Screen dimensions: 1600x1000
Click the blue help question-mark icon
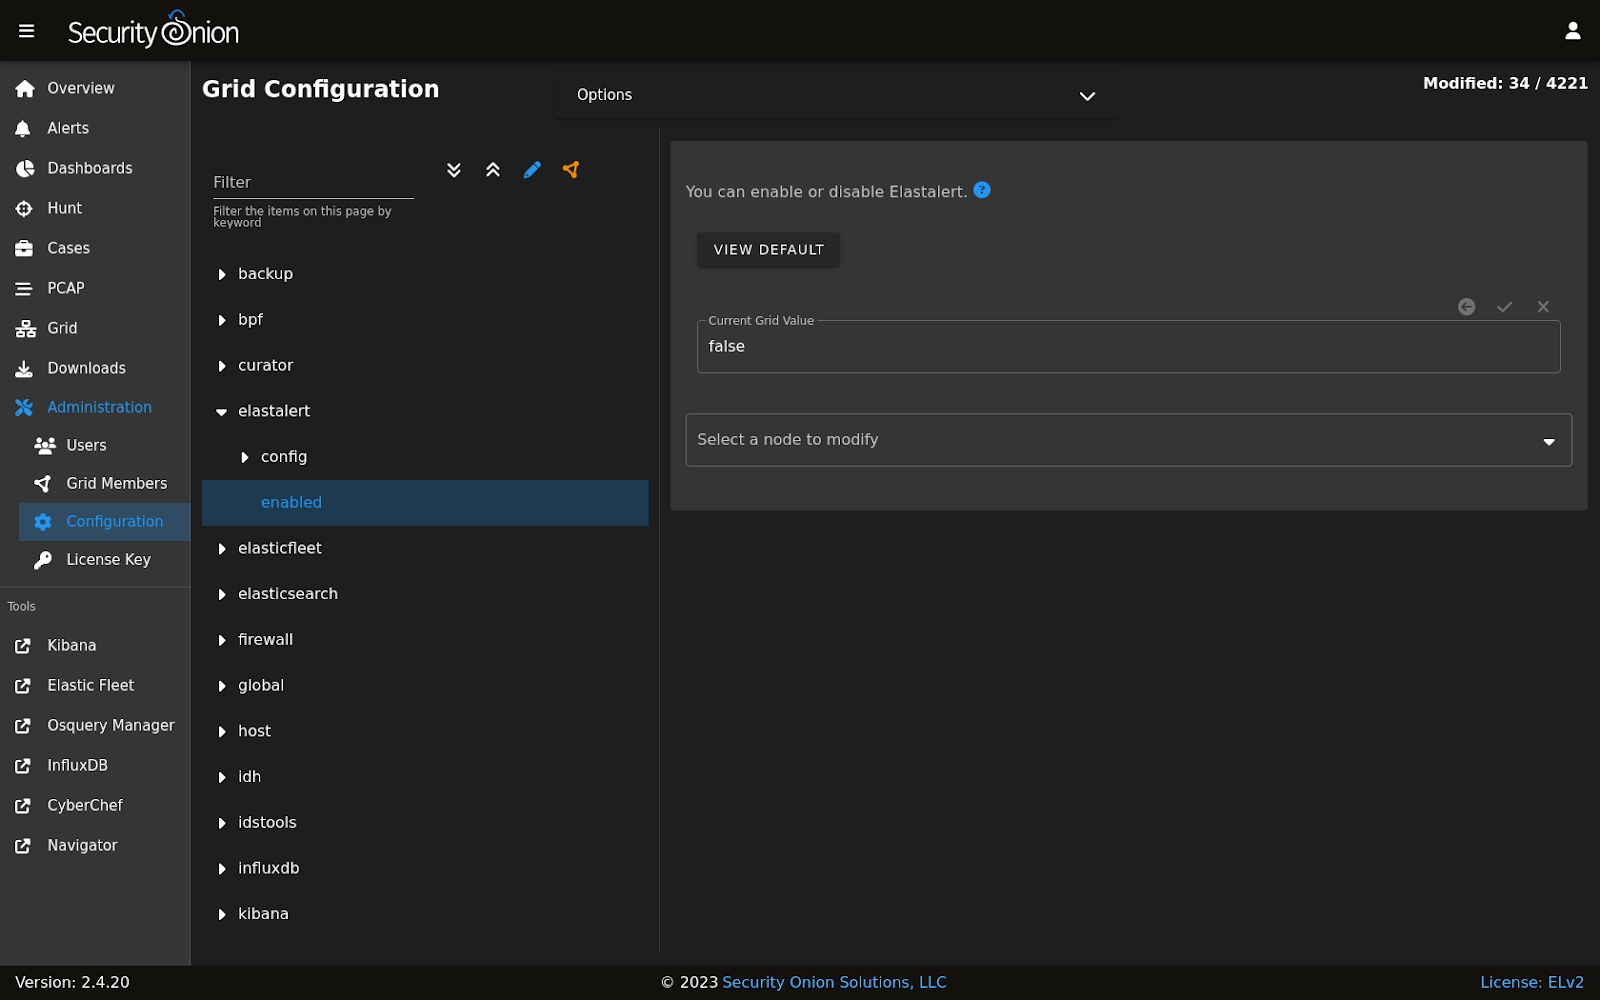pyautogui.click(x=982, y=190)
